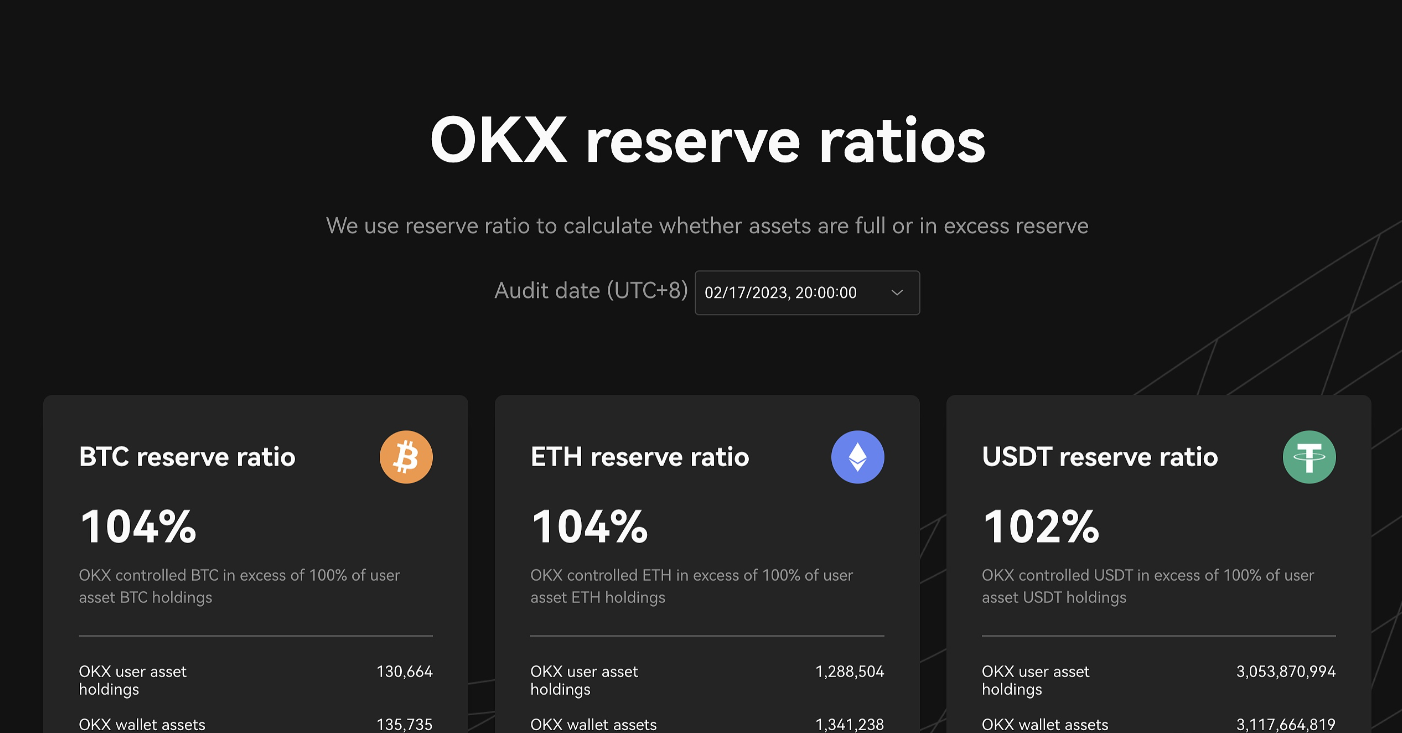This screenshot has width=1402, height=733.
Task: Click the Audit date (UTC+8) label
Action: click(591, 291)
